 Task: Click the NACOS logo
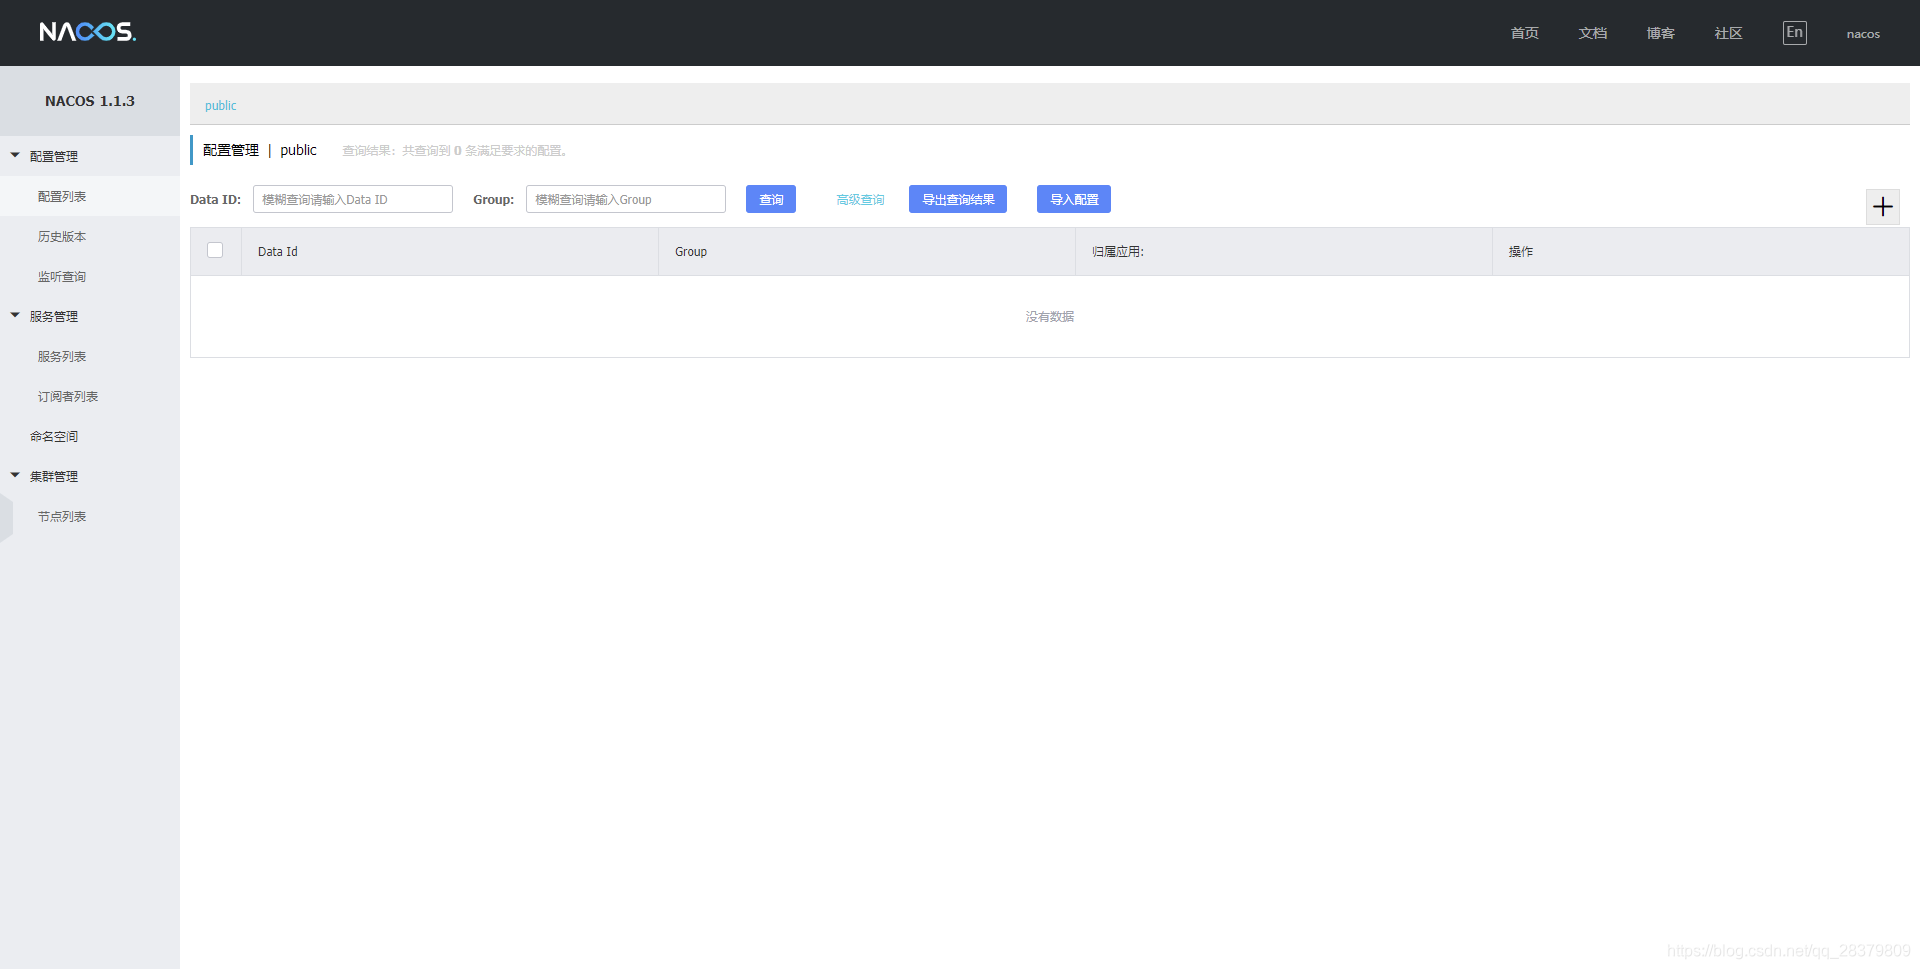88,32
